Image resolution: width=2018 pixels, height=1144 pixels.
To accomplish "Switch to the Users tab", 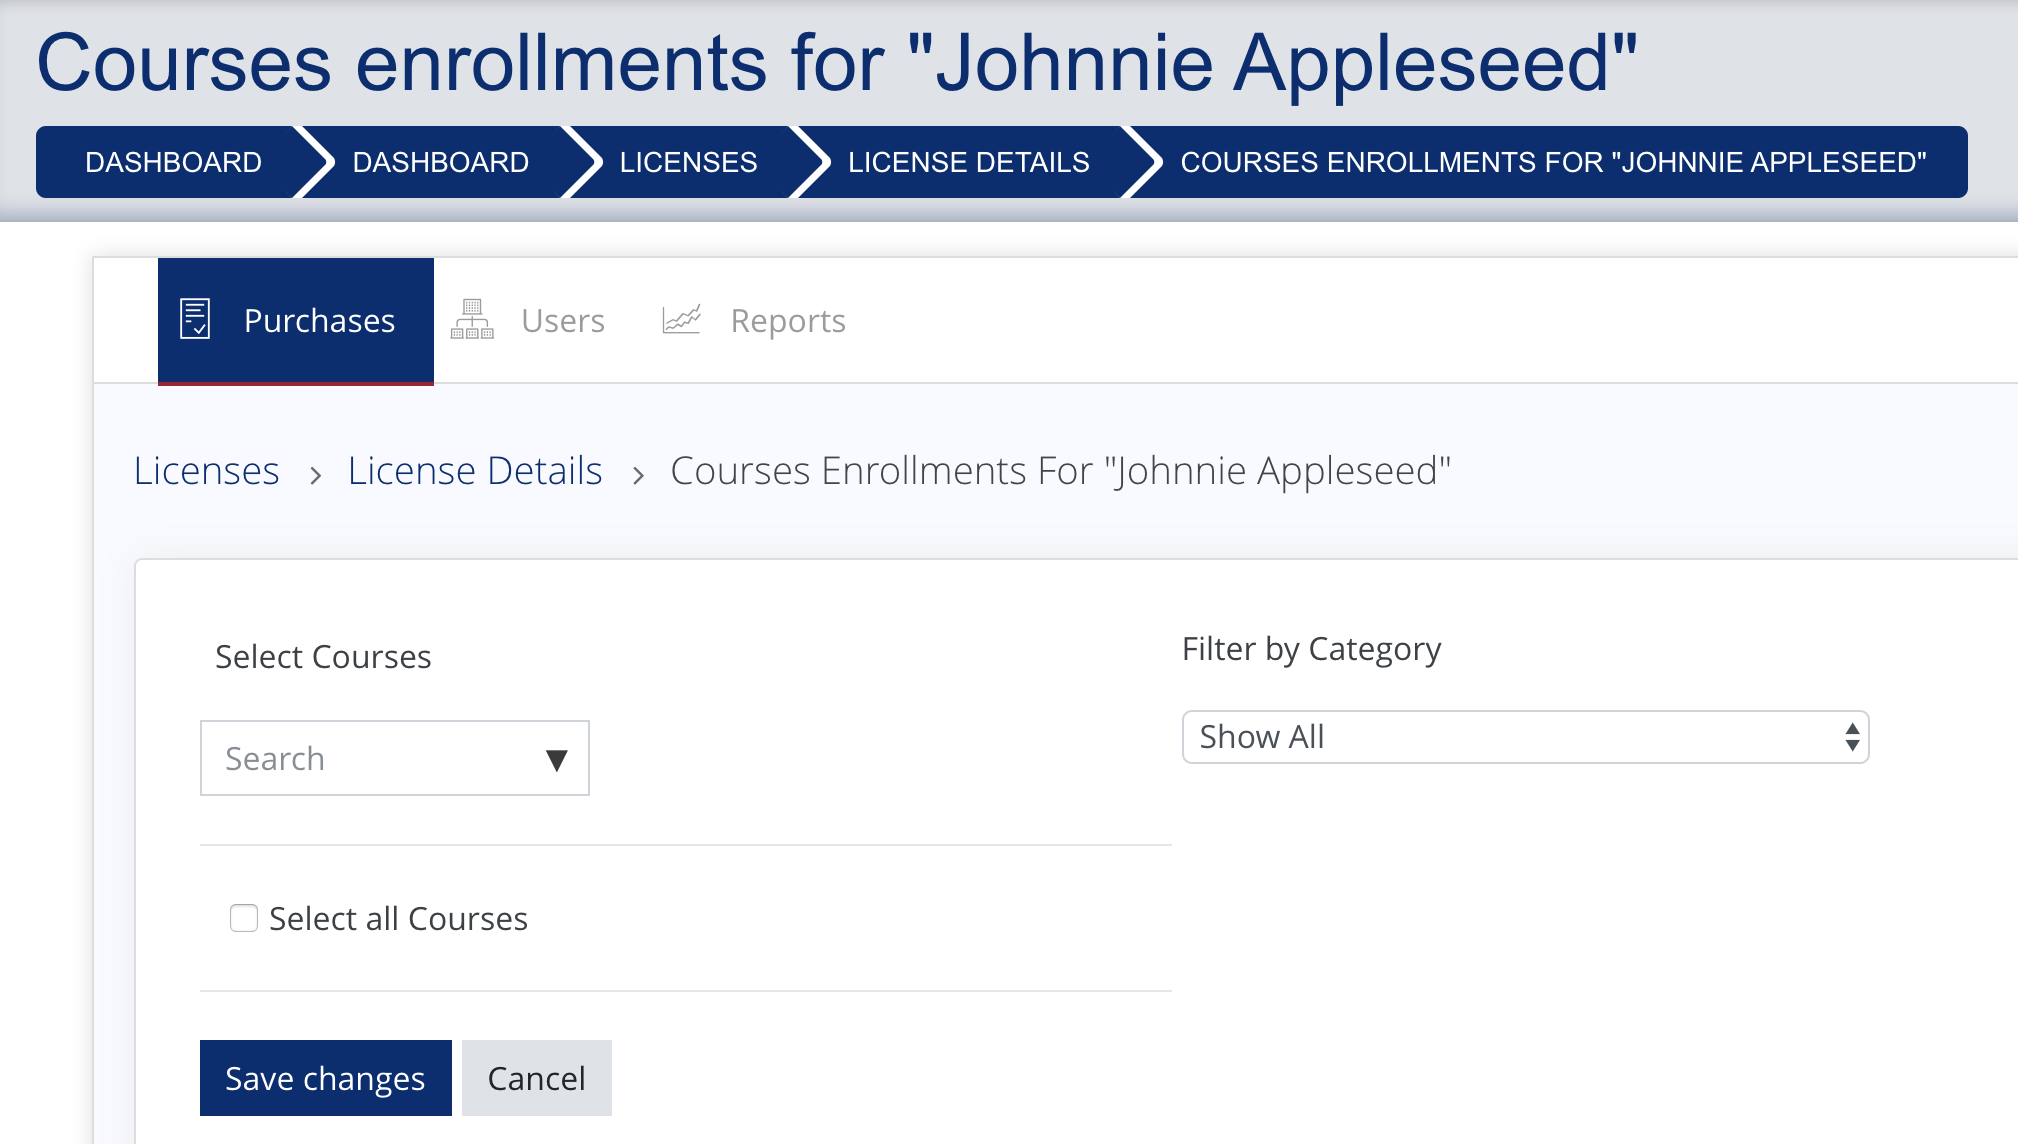I will point(562,321).
